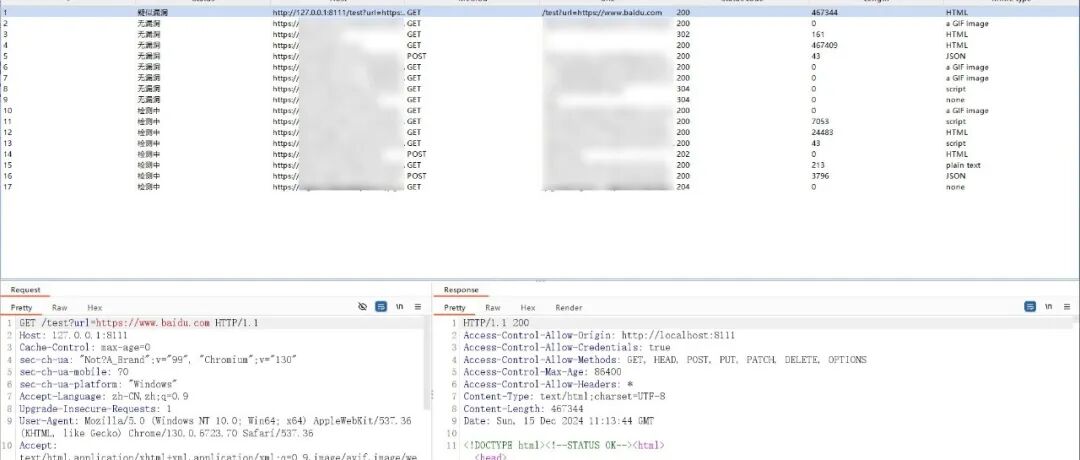The height and width of the screenshot is (460, 1080).
Task: Toggle the \n line-break icon in Response panel
Action: click(x=1048, y=307)
